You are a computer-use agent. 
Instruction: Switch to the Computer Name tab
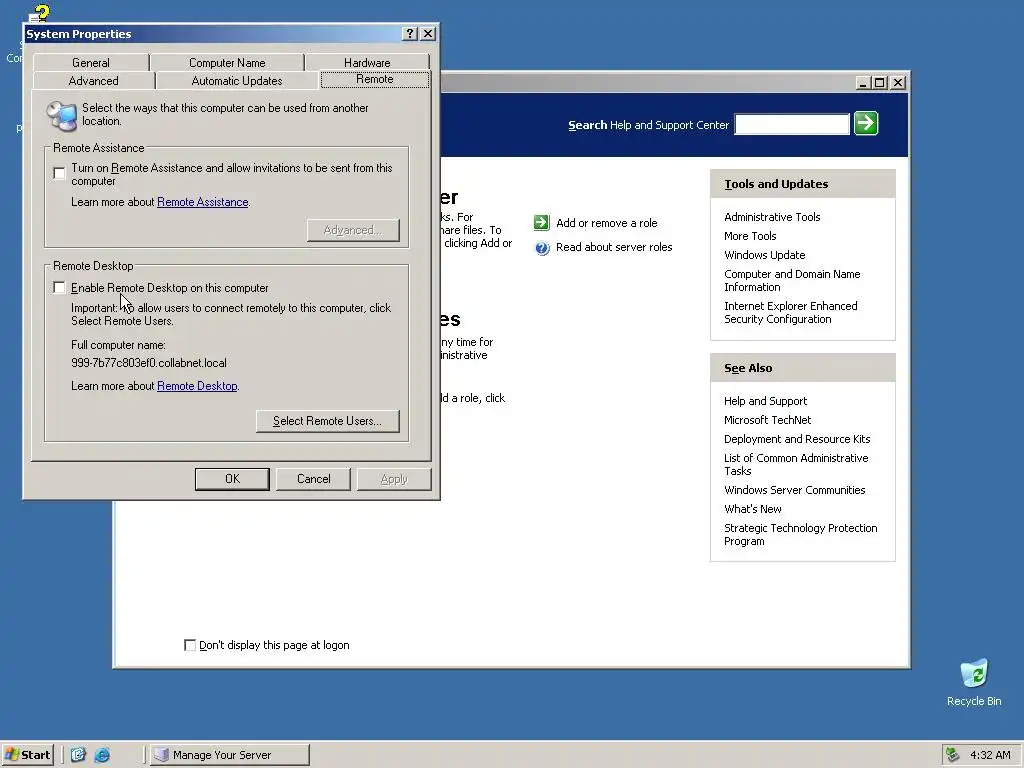(227, 63)
